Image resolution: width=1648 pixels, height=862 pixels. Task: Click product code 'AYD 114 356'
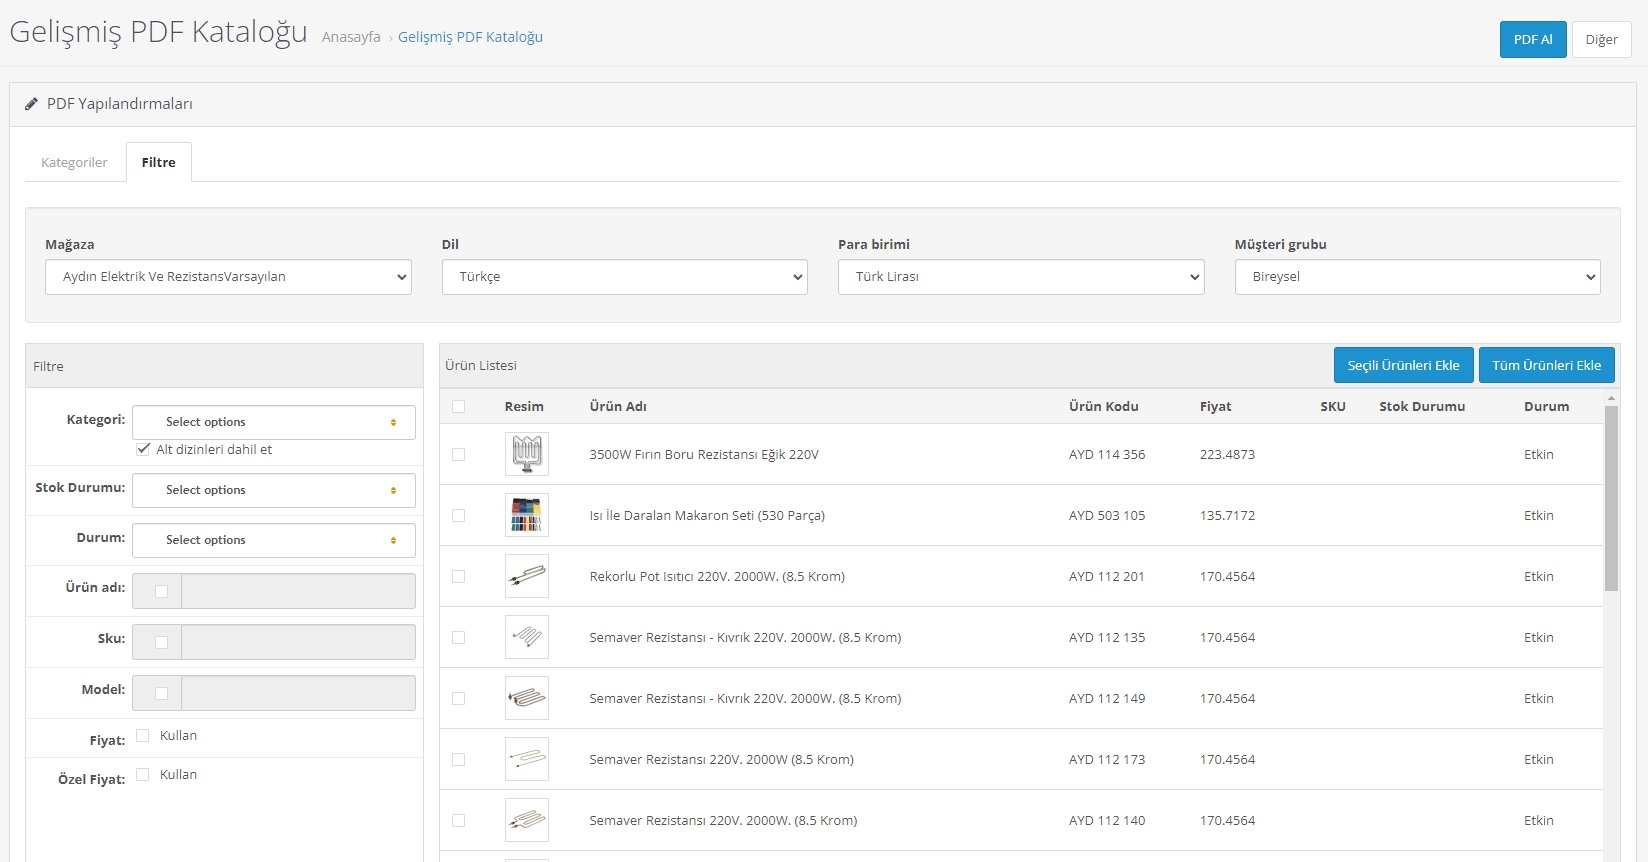pyautogui.click(x=1107, y=454)
